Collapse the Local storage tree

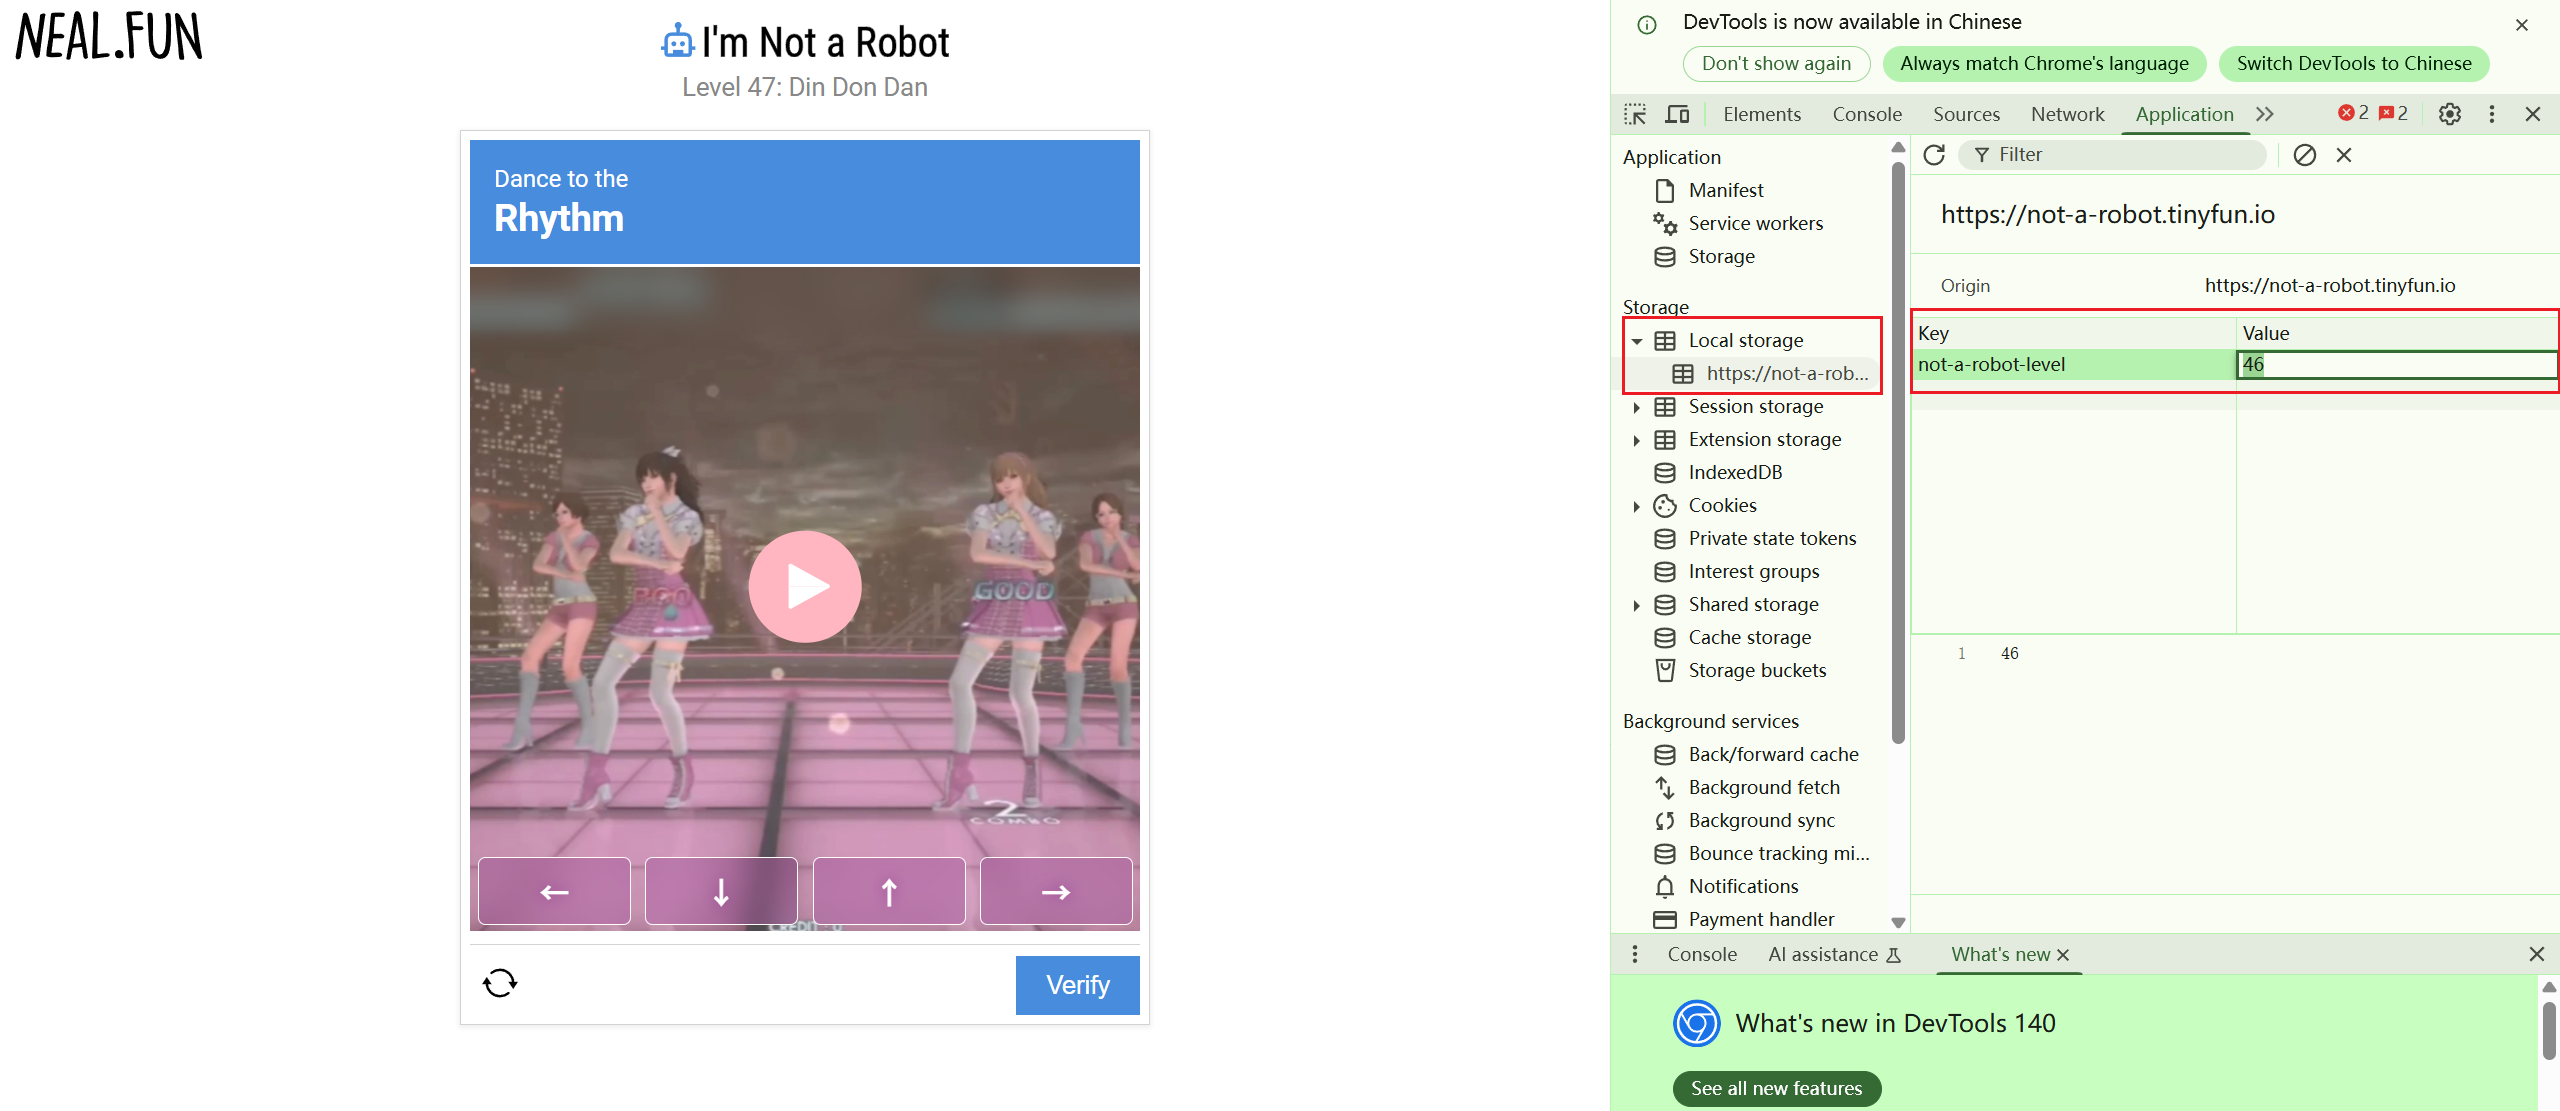(x=1637, y=341)
